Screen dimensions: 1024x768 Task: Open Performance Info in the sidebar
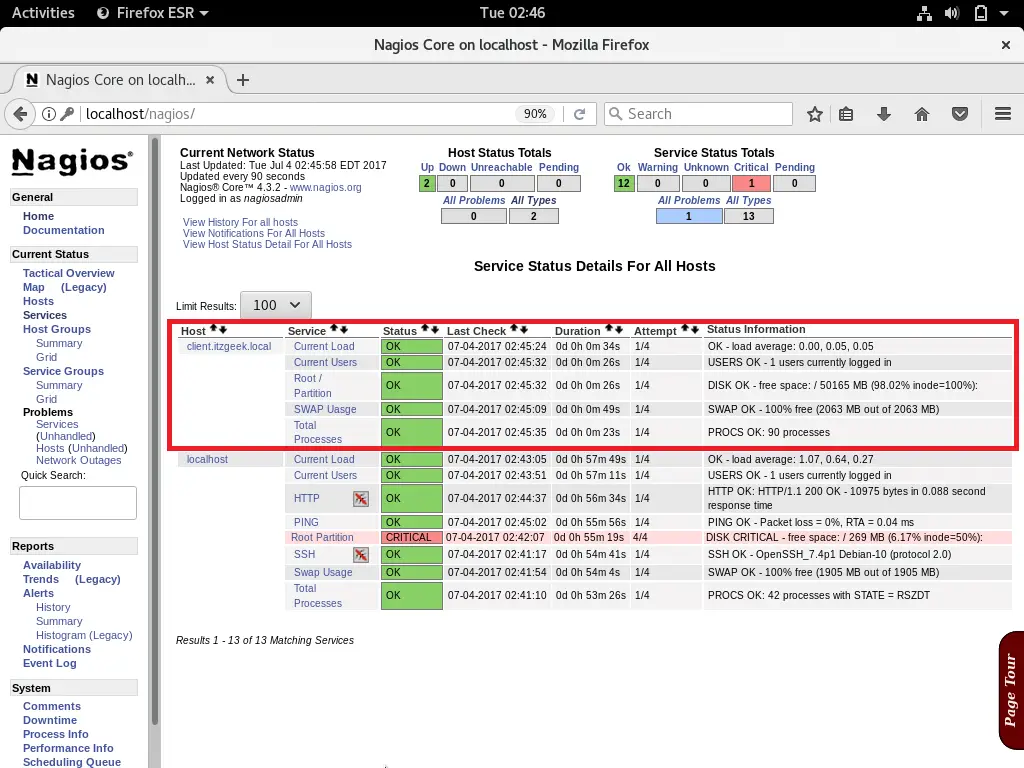point(68,748)
